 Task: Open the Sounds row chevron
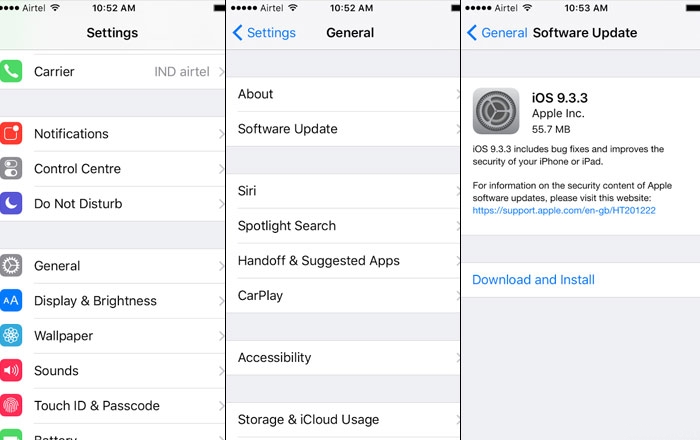pyautogui.click(x=221, y=370)
